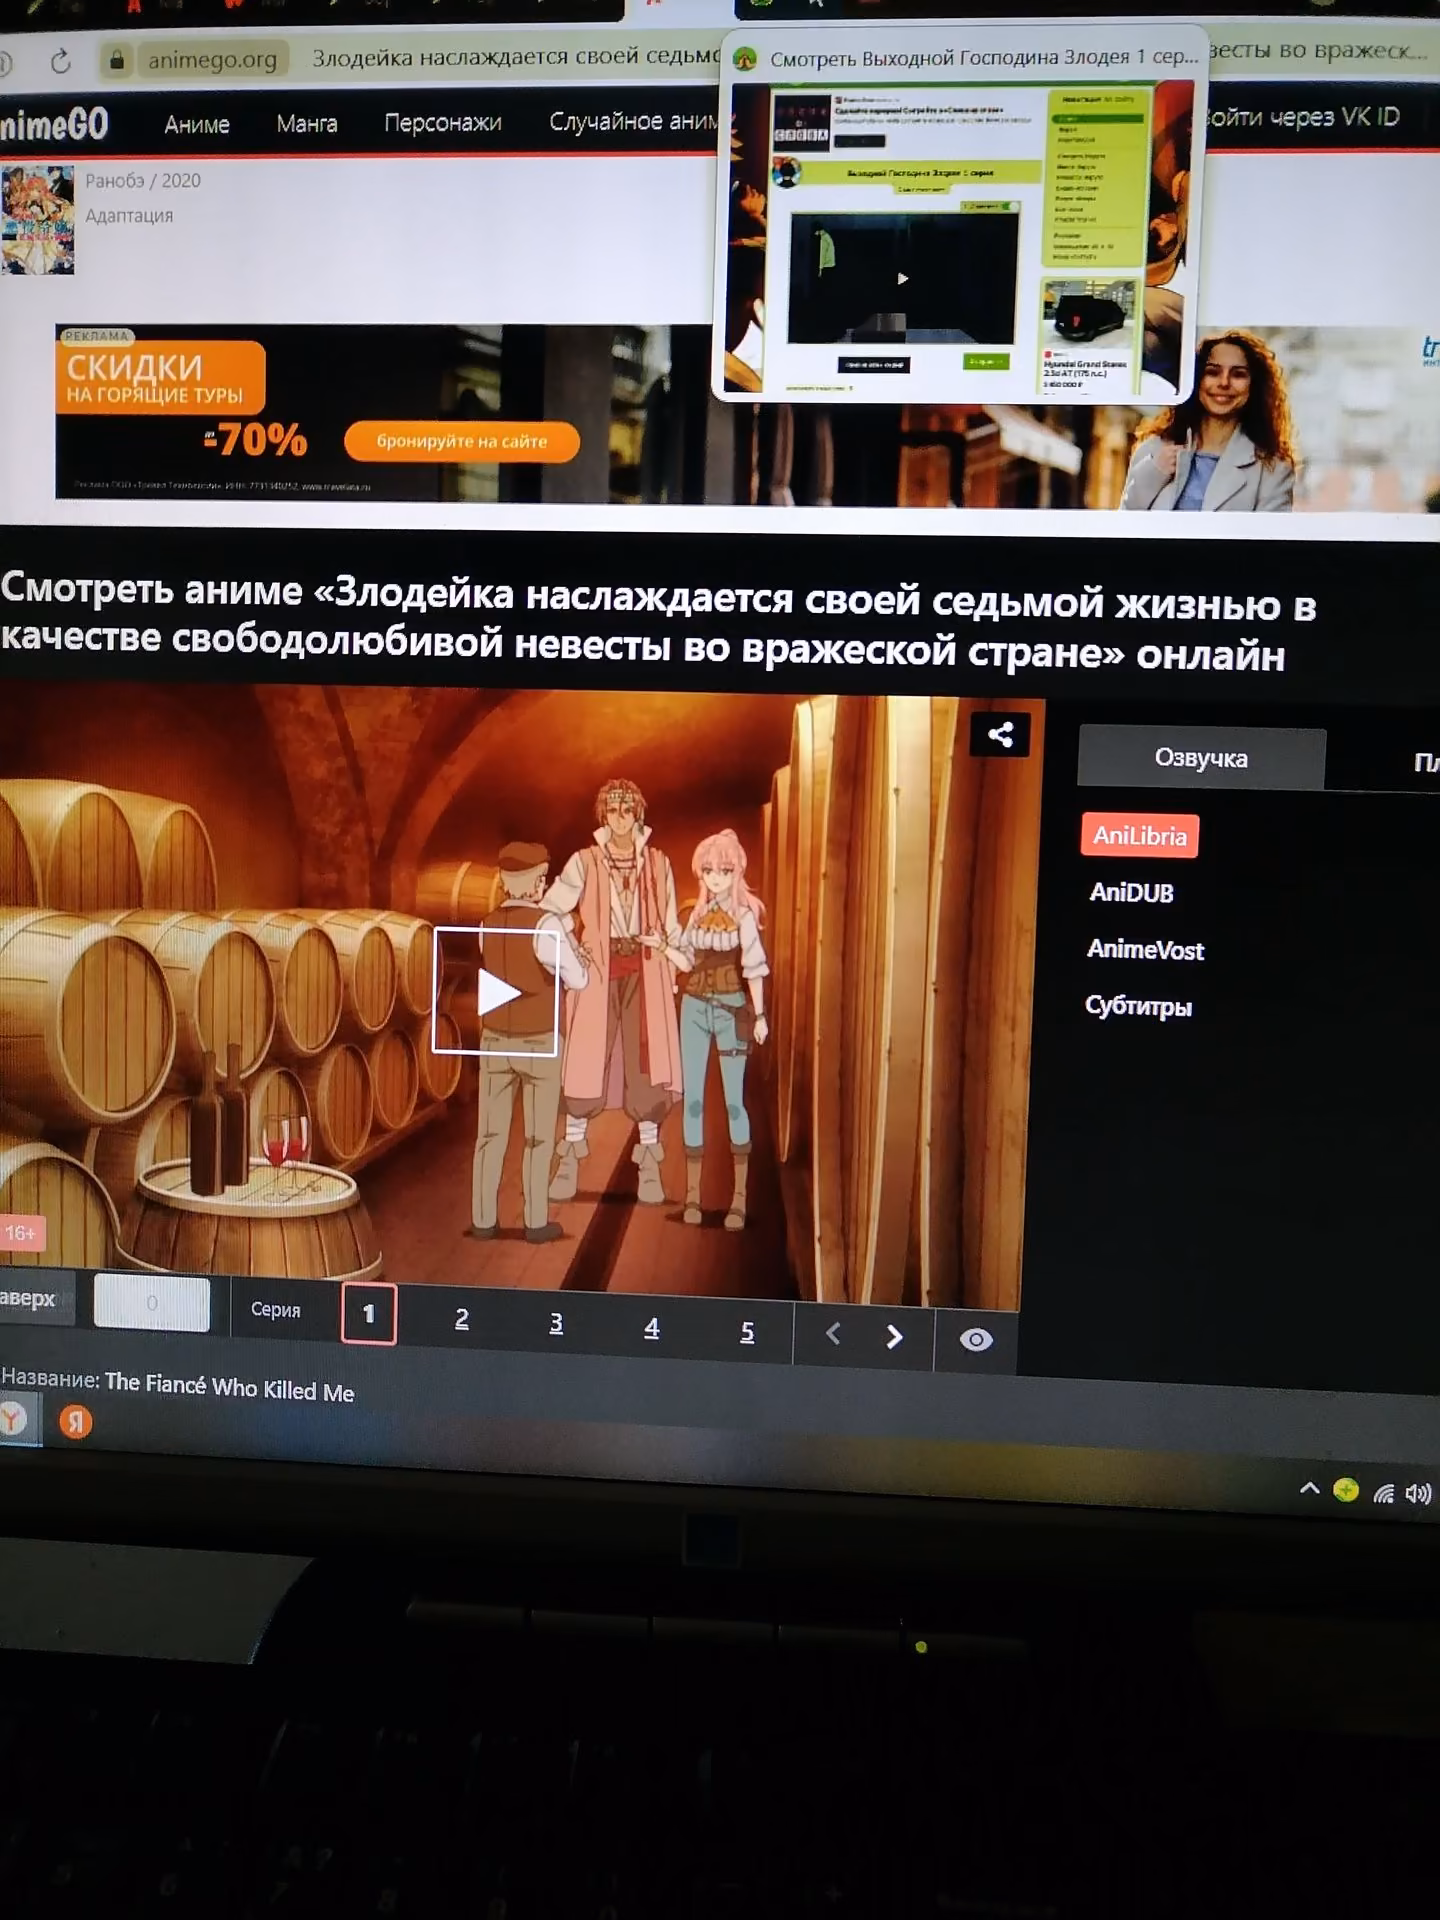The image size is (1440, 1920).
Task: Select episode 5
Action: click(747, 1331)
